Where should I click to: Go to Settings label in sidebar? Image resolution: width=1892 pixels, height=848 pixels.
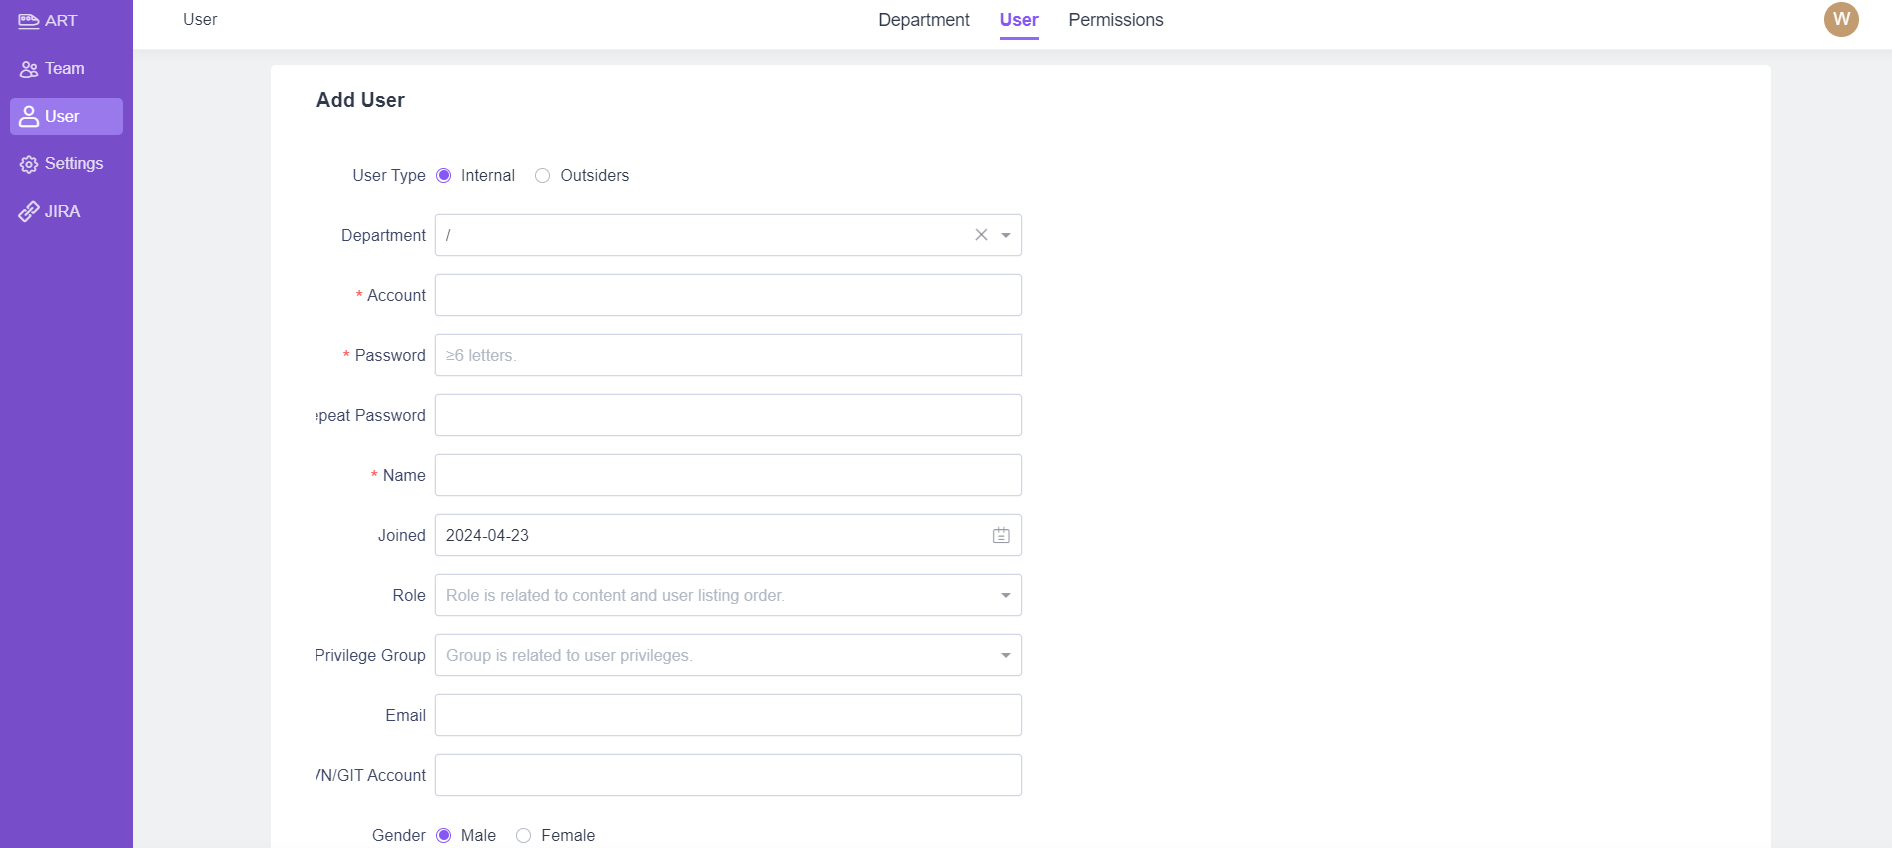click(74, 164)
